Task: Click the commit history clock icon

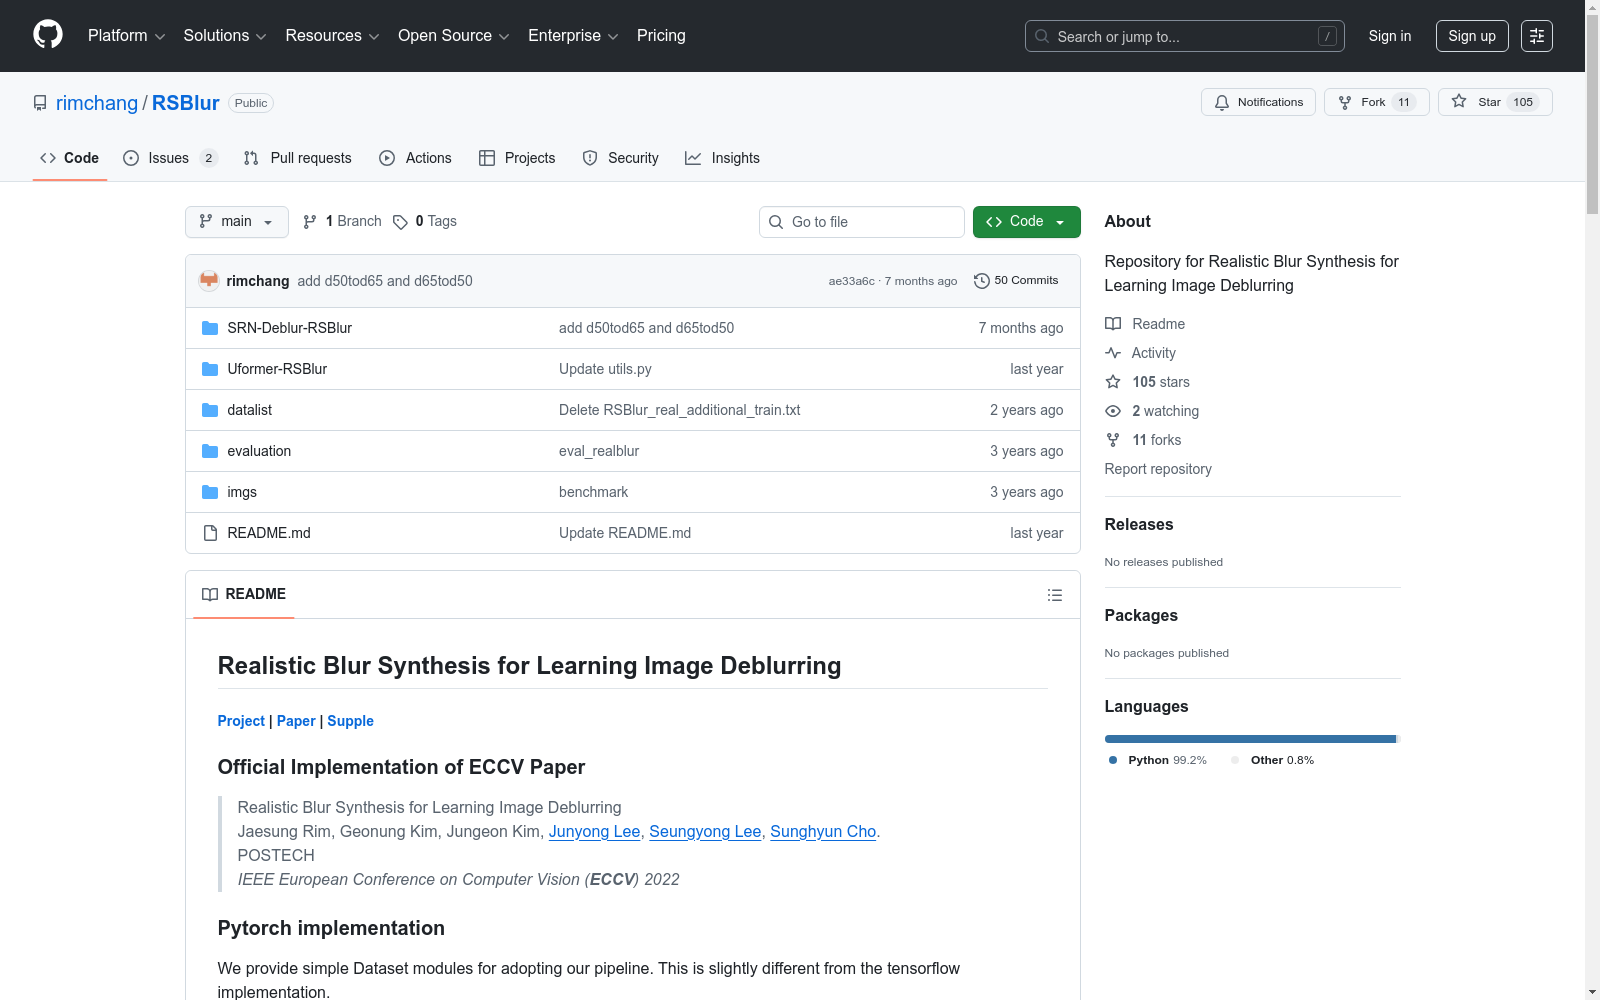Action: 982,281
